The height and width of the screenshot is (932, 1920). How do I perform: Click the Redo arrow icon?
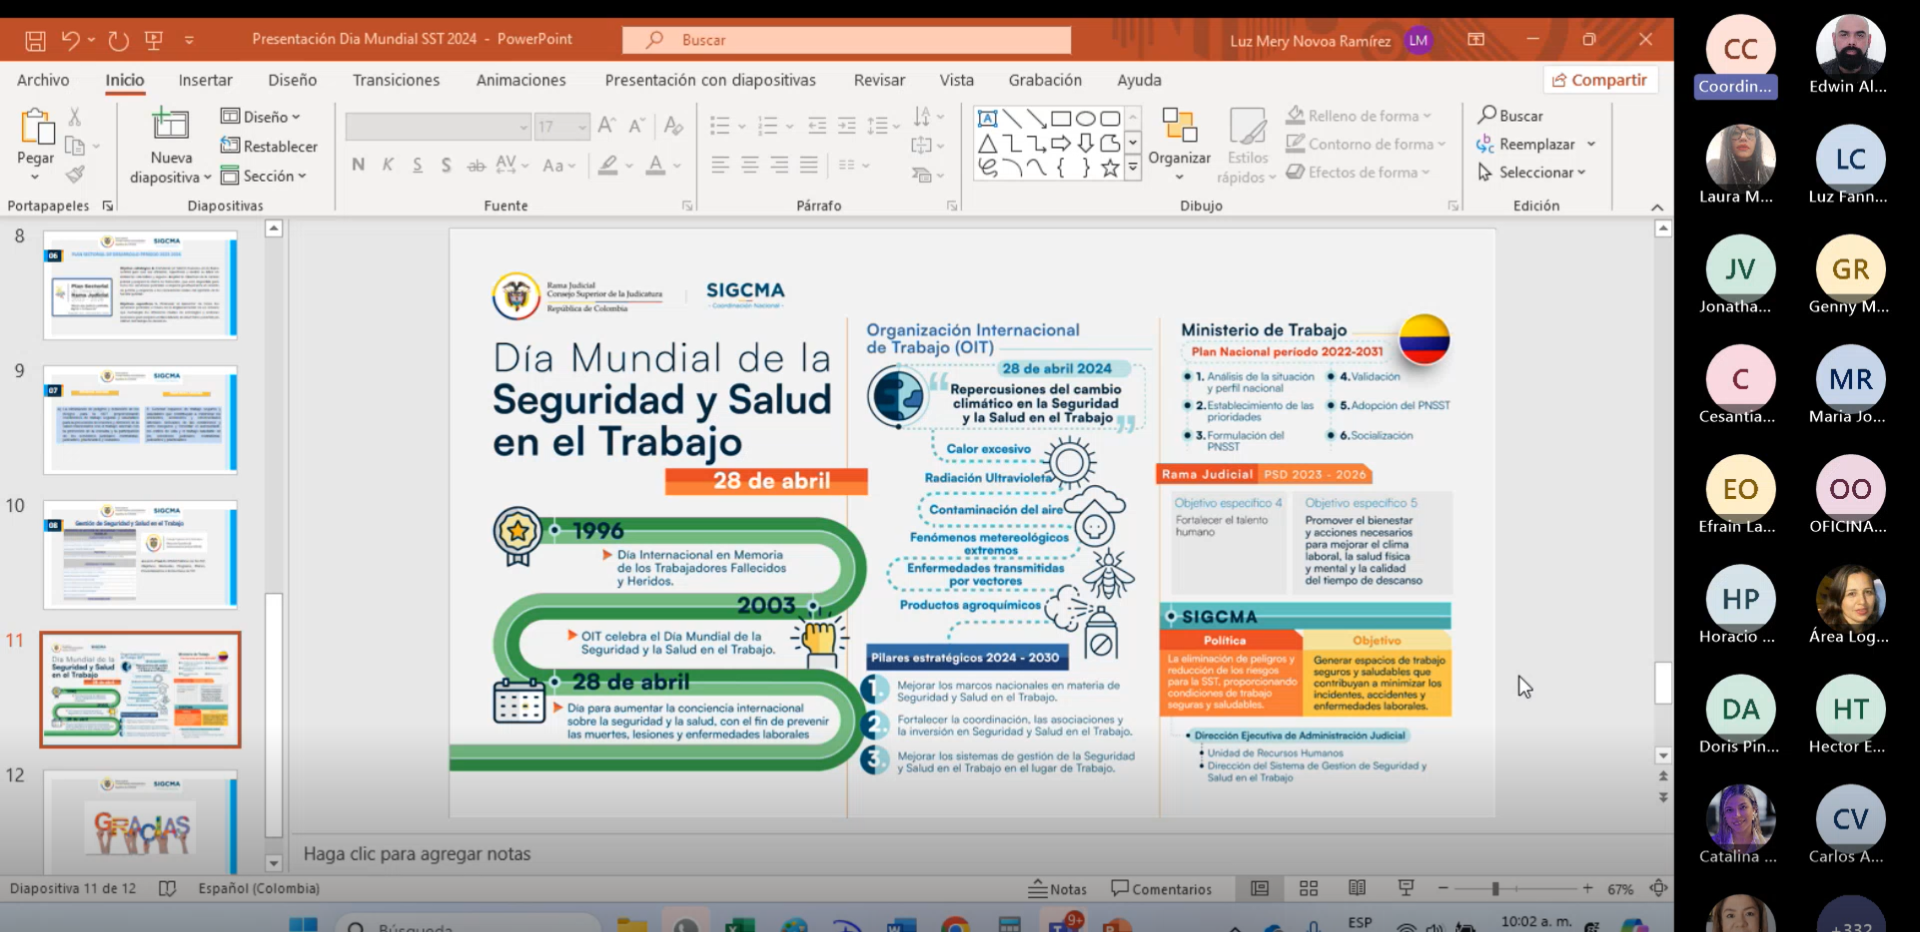click(x=119, y=40)
